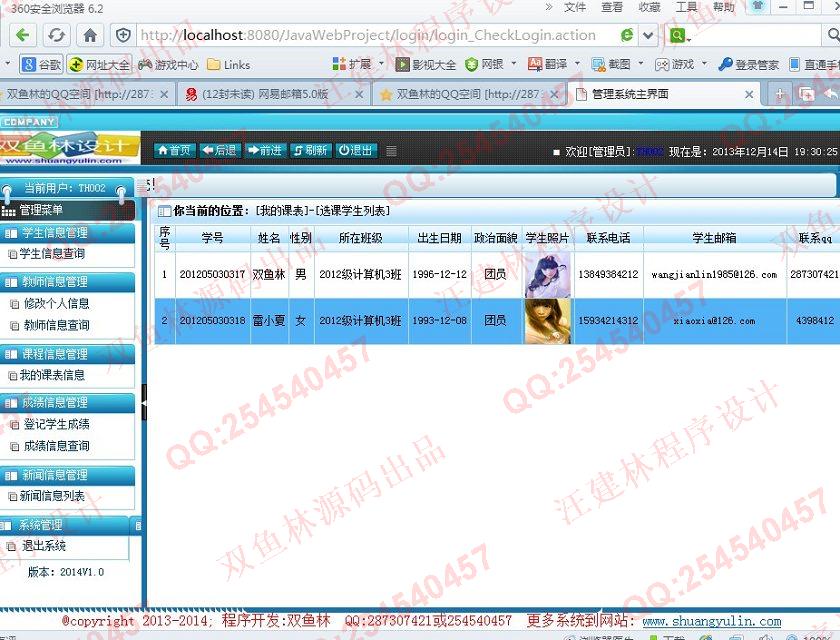The image size is (840, 640).
Task: Open the 截图 screenshot dropdown
Action: [x=617, y=65]
